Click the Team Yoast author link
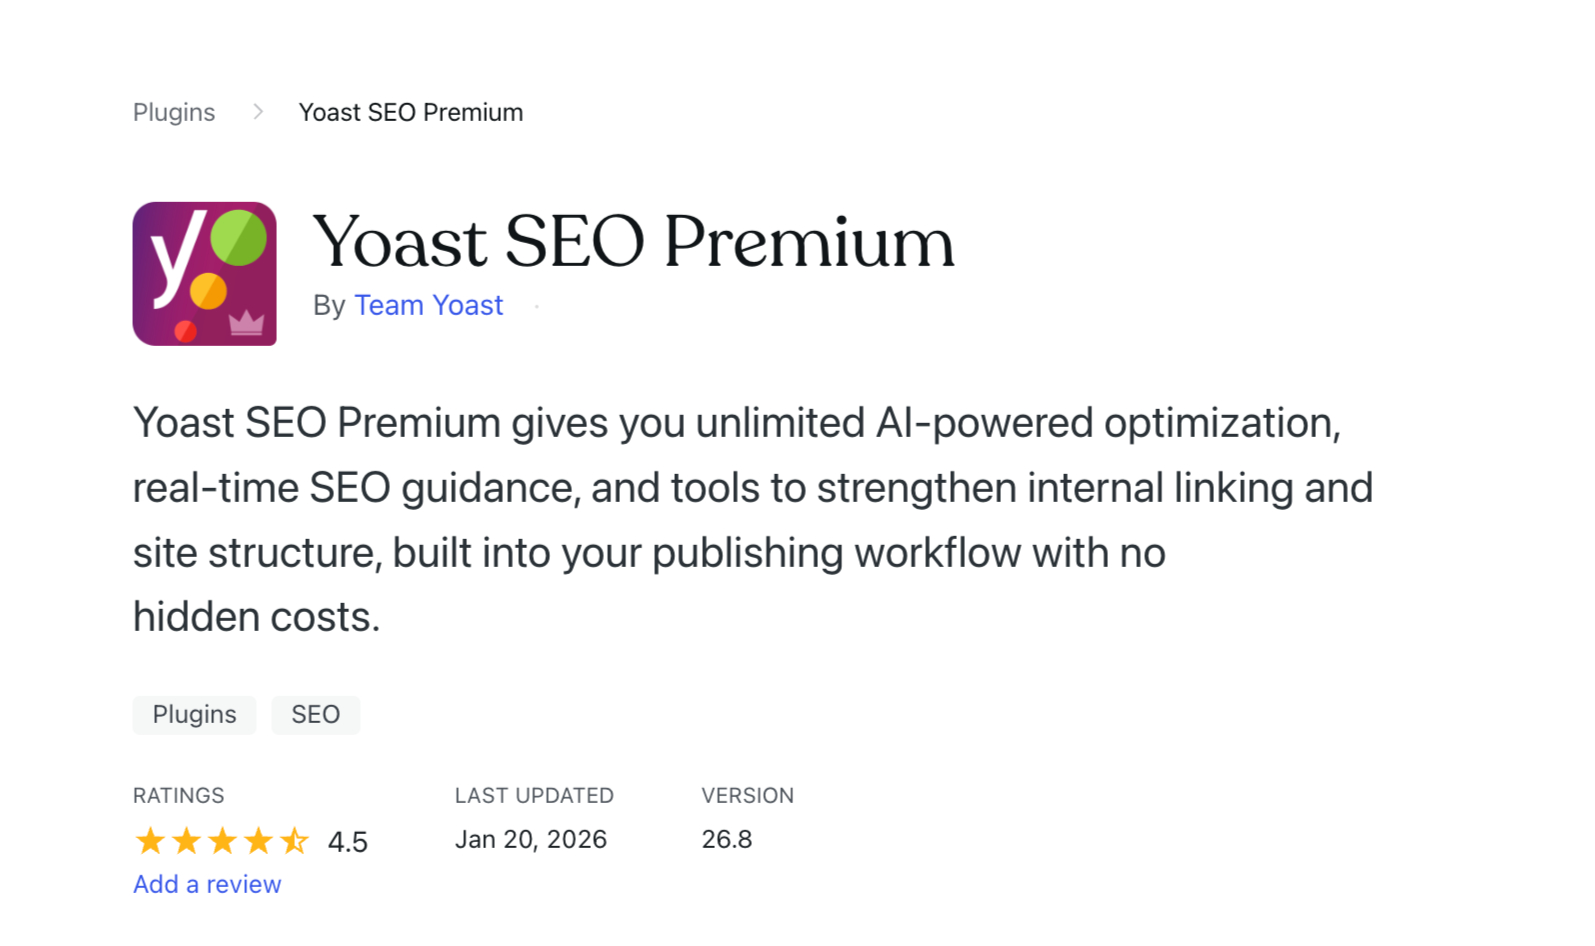Viewport: 1595px width, 946px height. 428,305
